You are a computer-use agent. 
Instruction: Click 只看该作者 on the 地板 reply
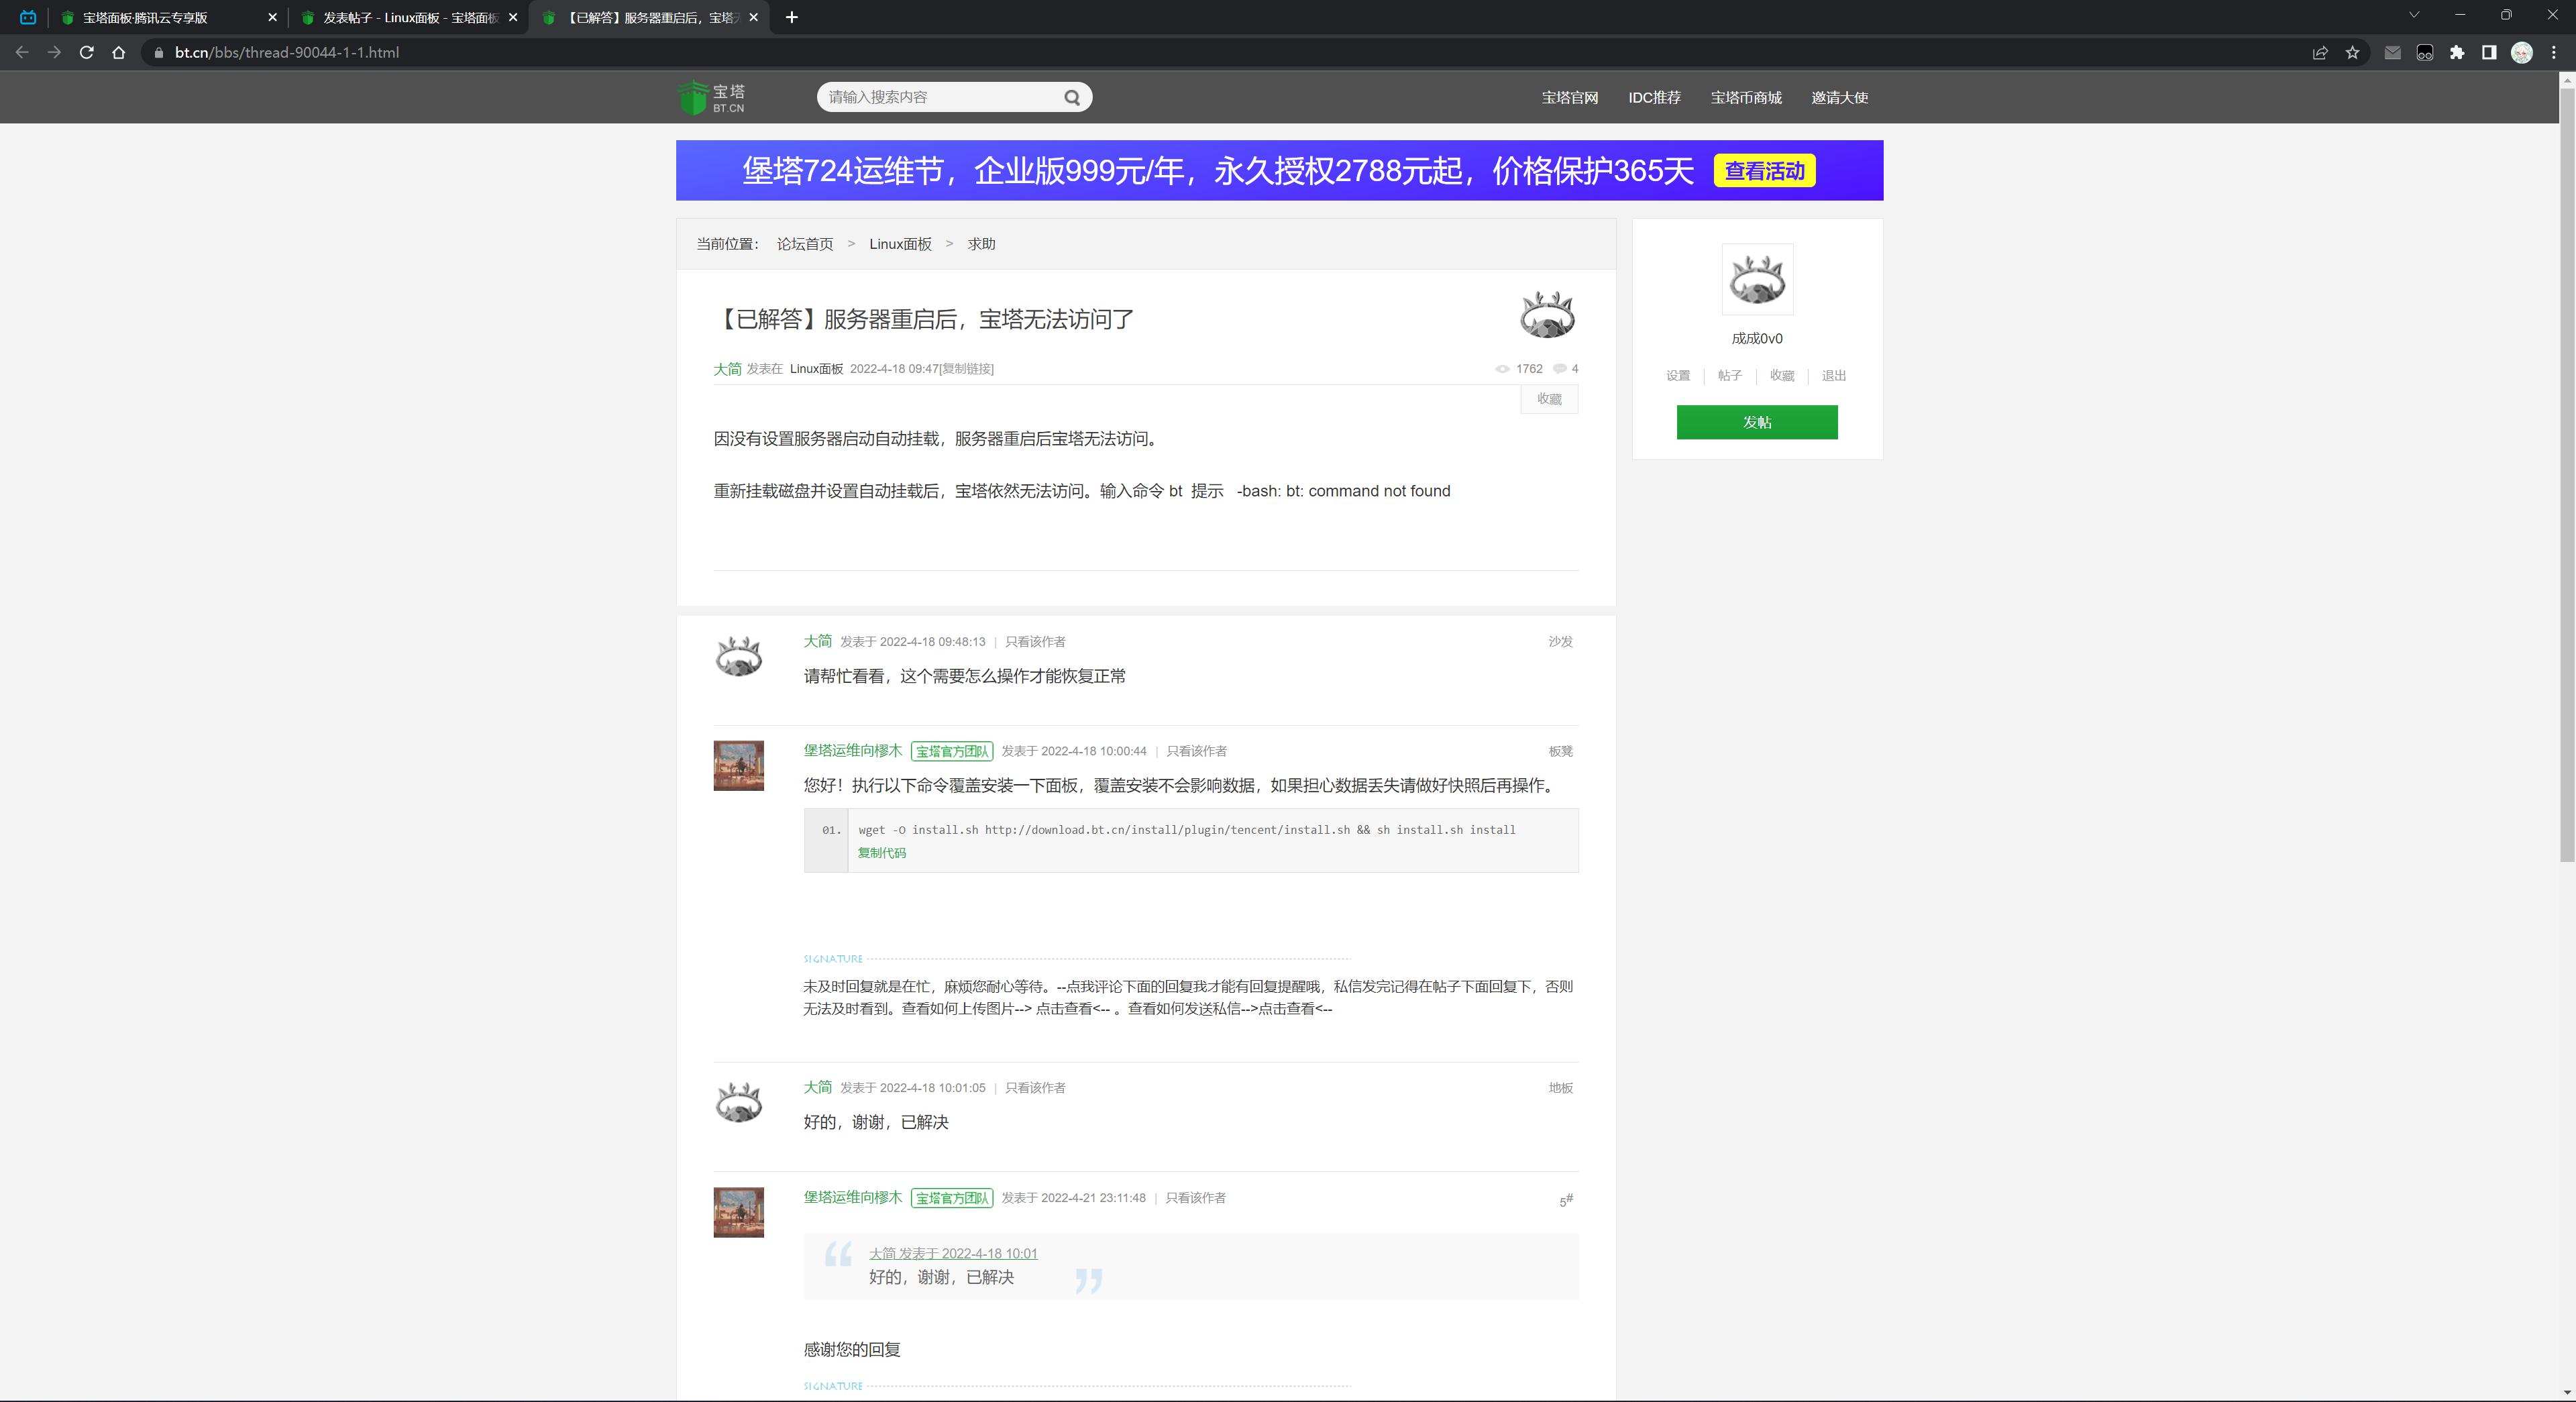[x=1035, y=1088]
